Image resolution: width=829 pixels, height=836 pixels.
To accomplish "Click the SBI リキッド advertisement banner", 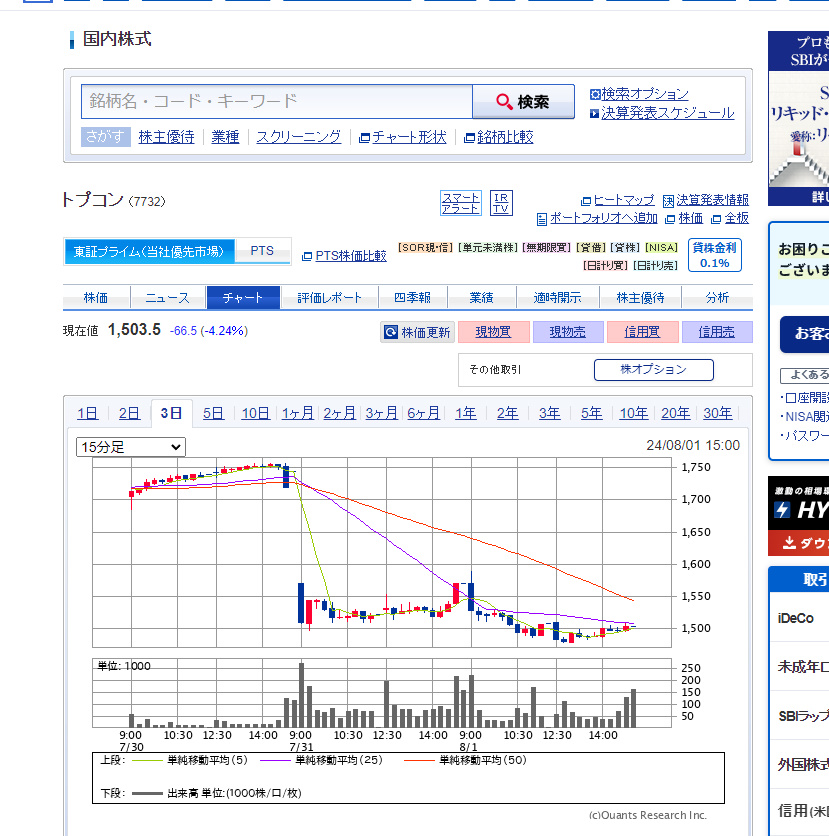I will click(x=798, y=118).
